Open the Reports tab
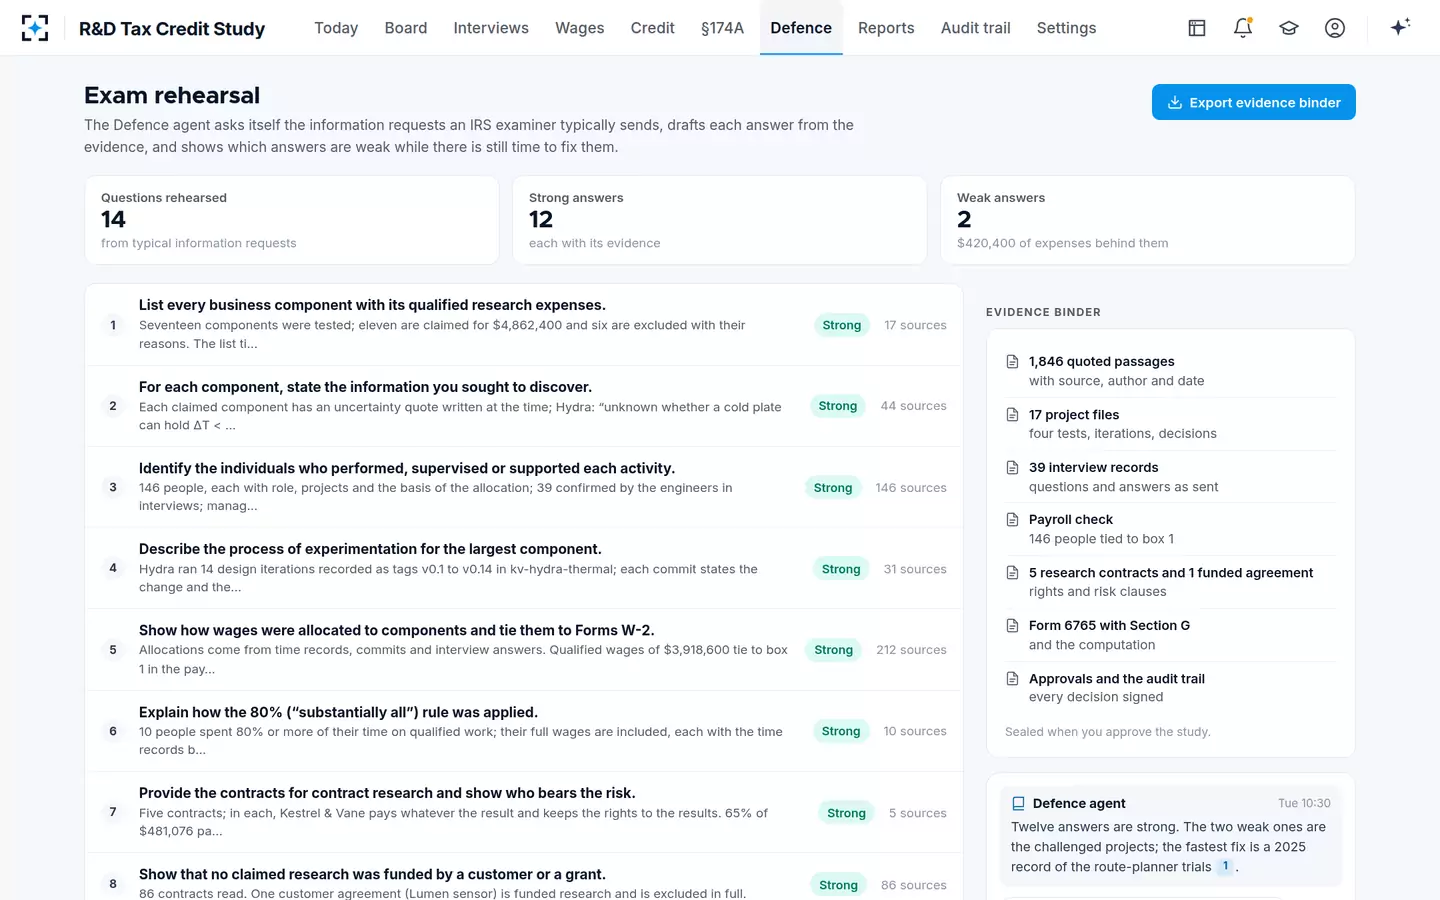Viewport: 1440px width, 900px height. (886, 28)
